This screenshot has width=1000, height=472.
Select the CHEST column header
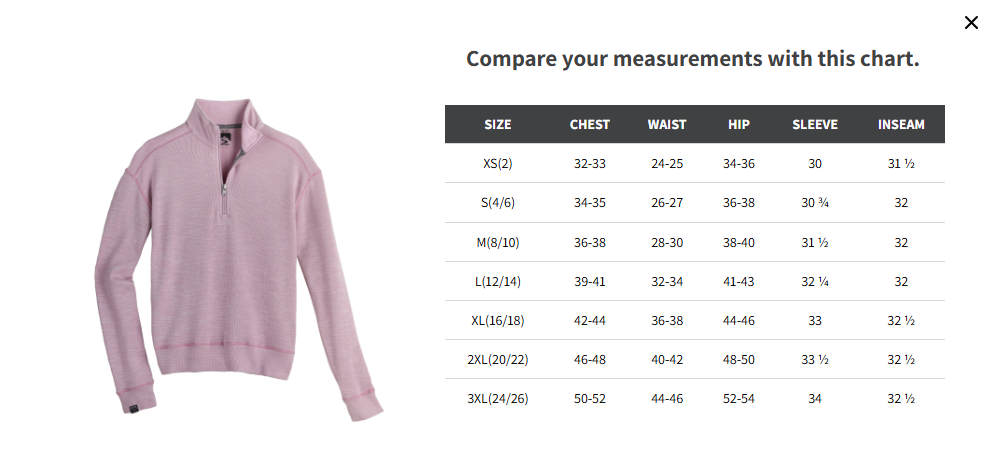click(x=589, y=124)
